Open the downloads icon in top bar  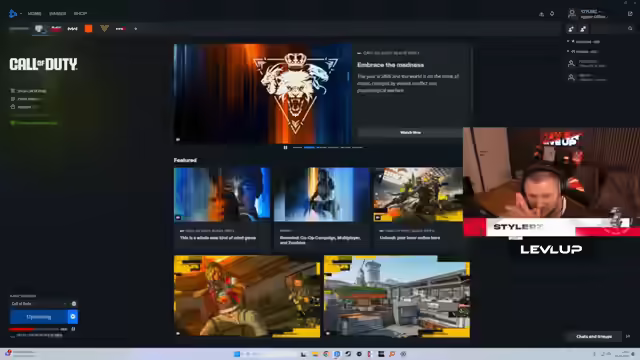[541, 14]
